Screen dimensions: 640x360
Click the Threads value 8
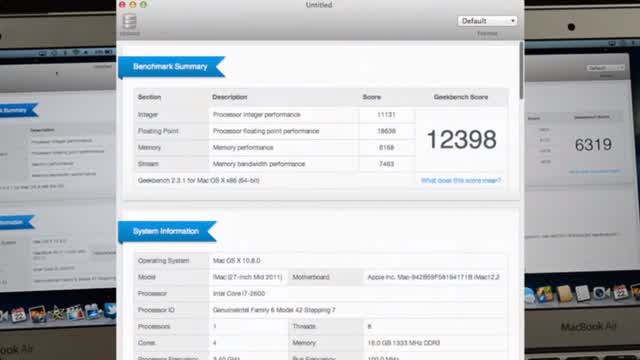[369, 327]
